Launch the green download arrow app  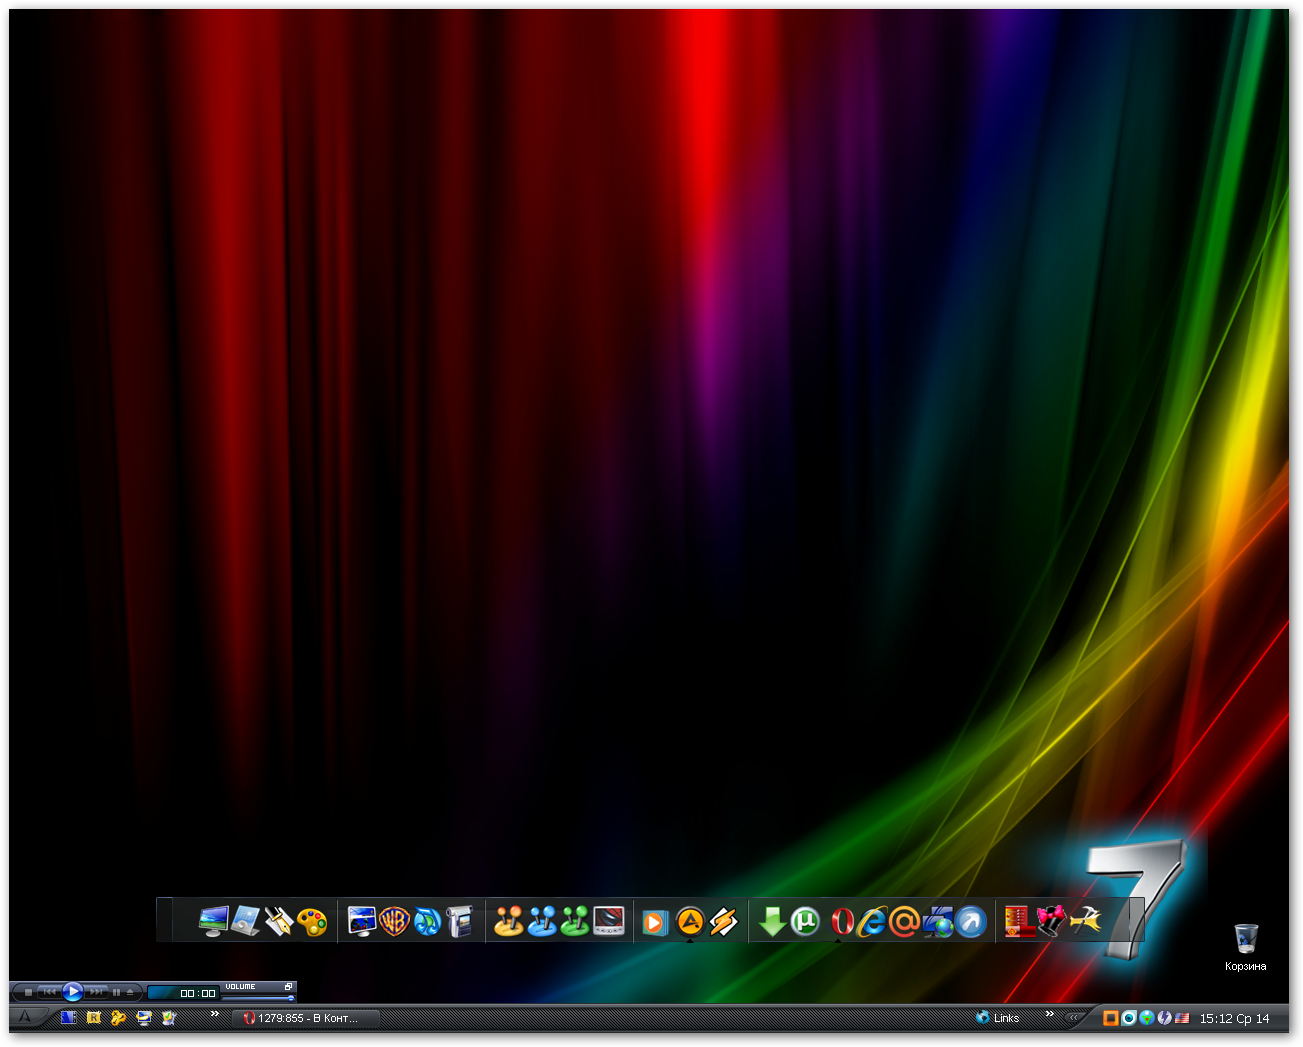tap(774, 922)
